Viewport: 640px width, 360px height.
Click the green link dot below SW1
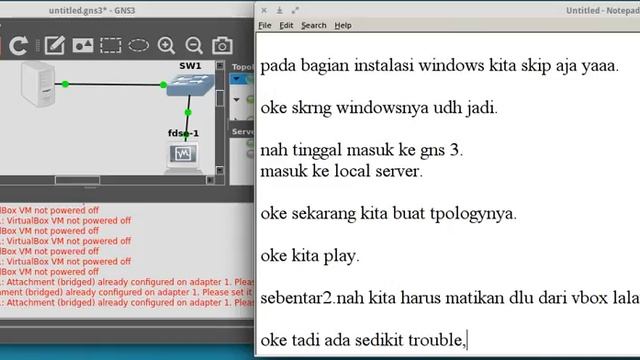pyautogui.click(x=188, y=112)
